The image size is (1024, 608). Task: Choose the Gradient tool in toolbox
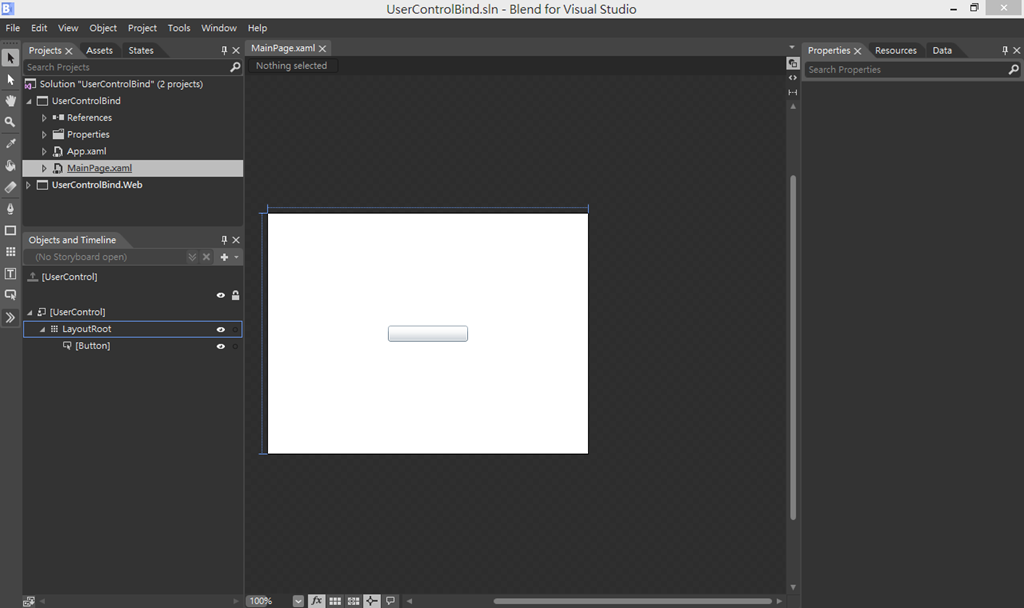click(10, 187)
